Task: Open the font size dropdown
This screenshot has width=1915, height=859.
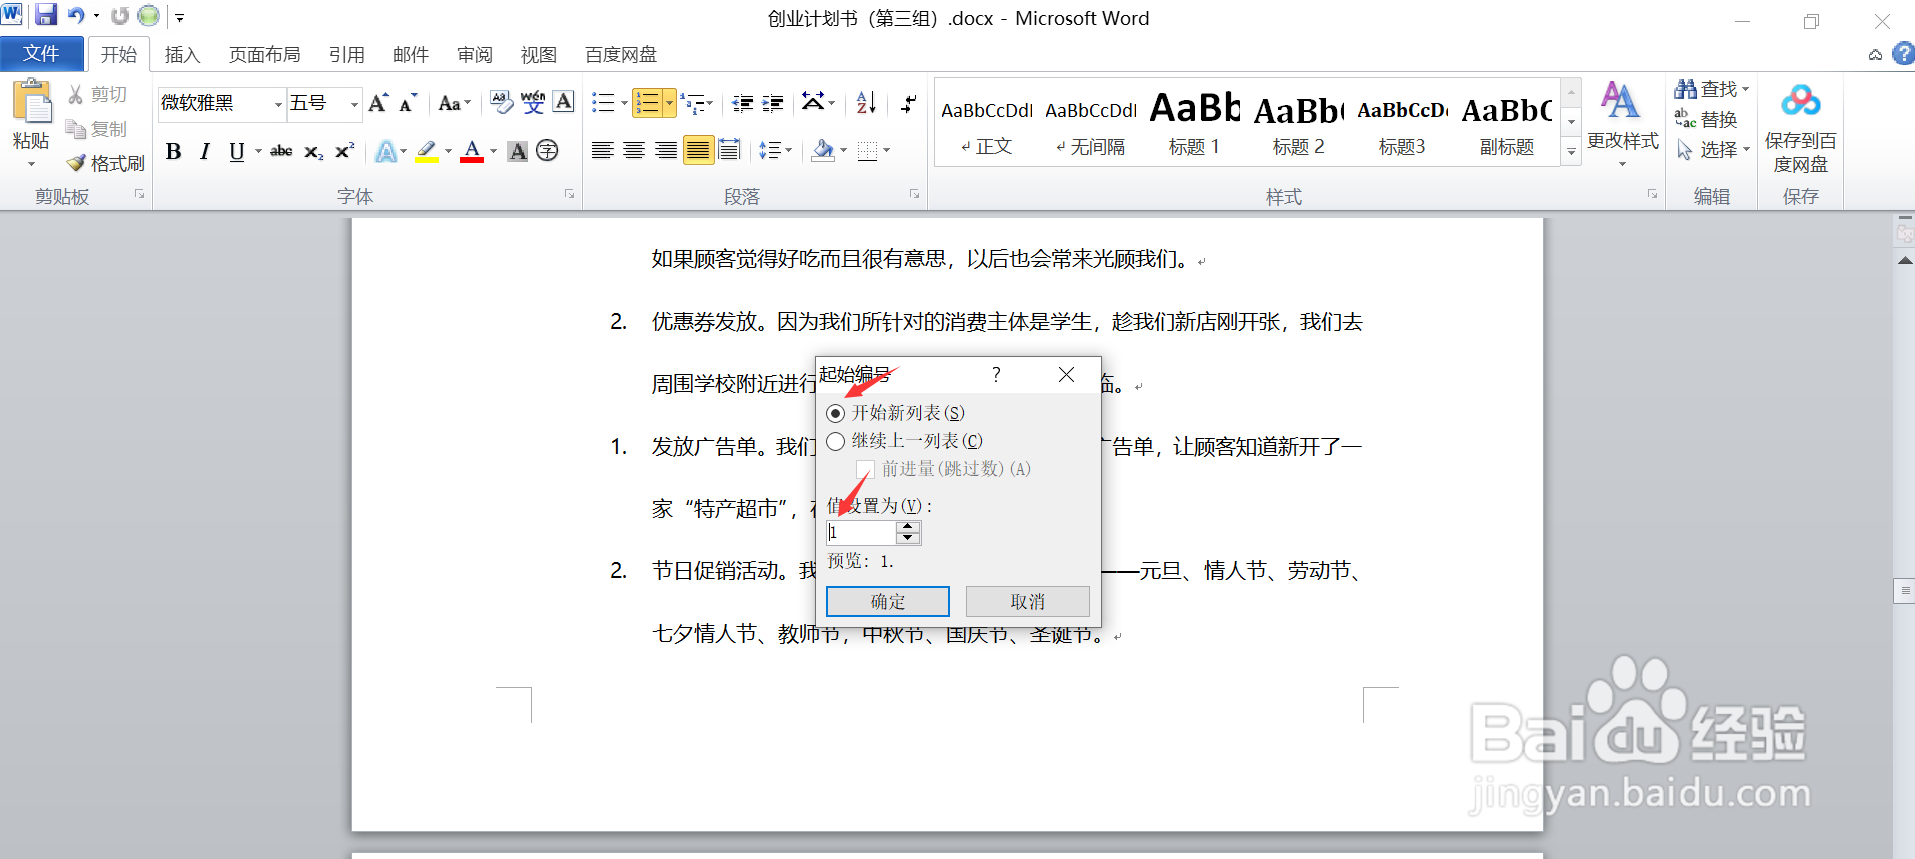Action: tap(354, 103)
